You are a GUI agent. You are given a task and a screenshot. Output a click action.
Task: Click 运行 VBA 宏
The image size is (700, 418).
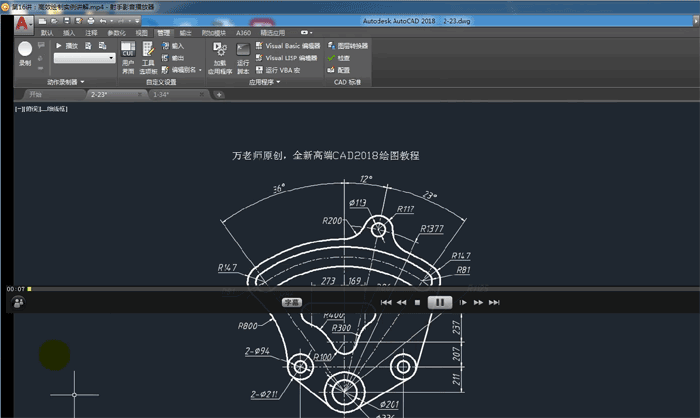278,70
